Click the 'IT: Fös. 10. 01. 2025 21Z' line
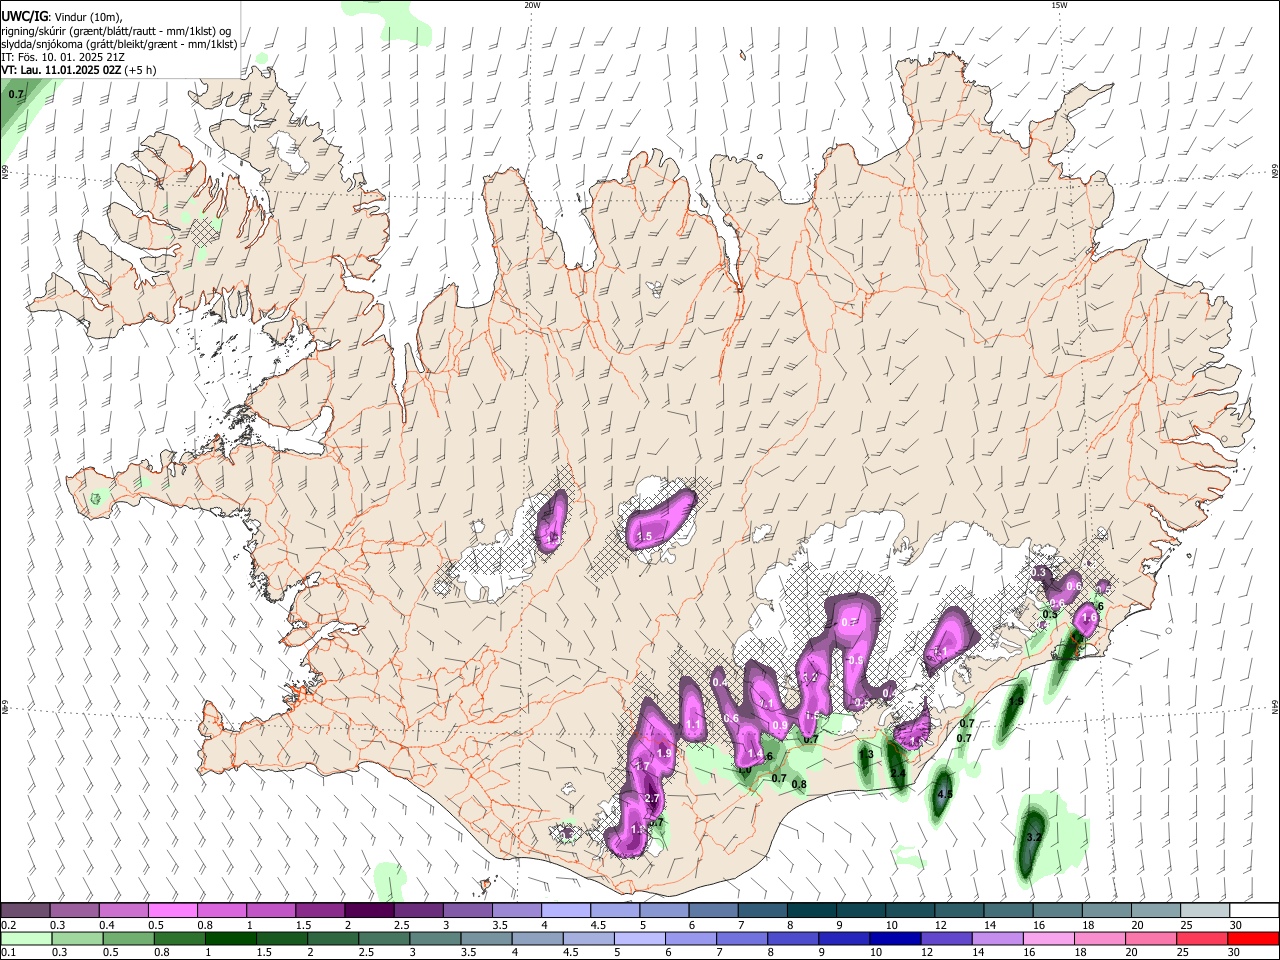 point(63,57)
